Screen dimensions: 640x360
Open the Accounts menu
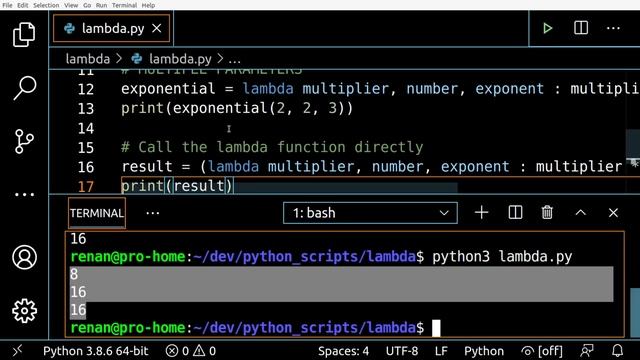[x=24, y=257]
